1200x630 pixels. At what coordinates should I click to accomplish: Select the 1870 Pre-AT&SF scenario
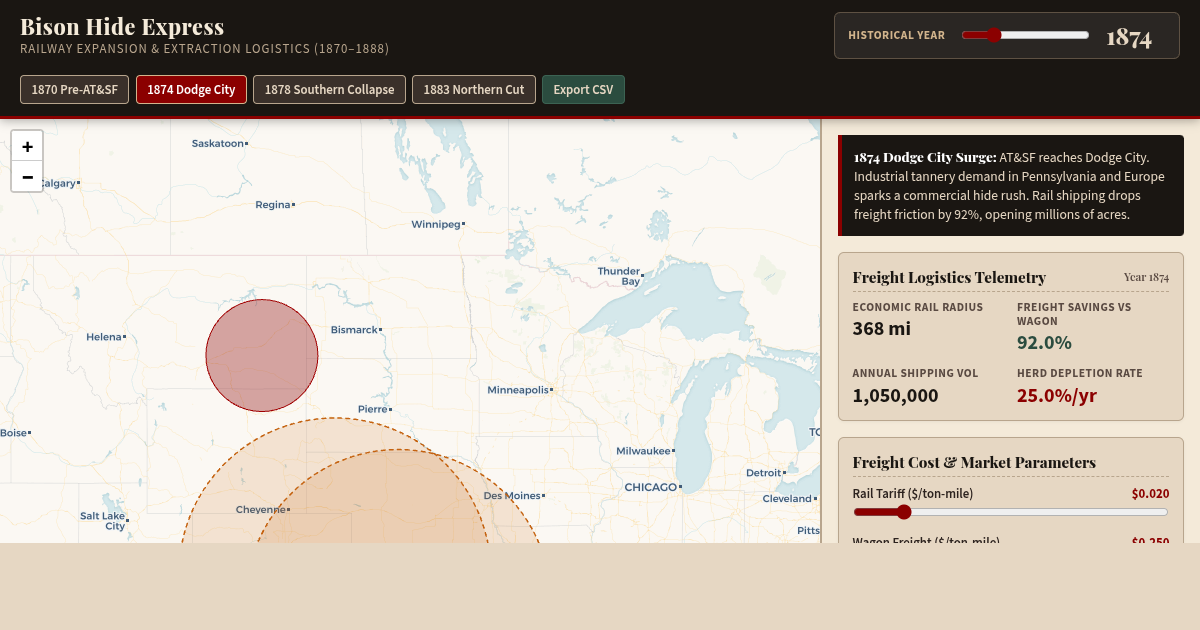click(74, 89)
